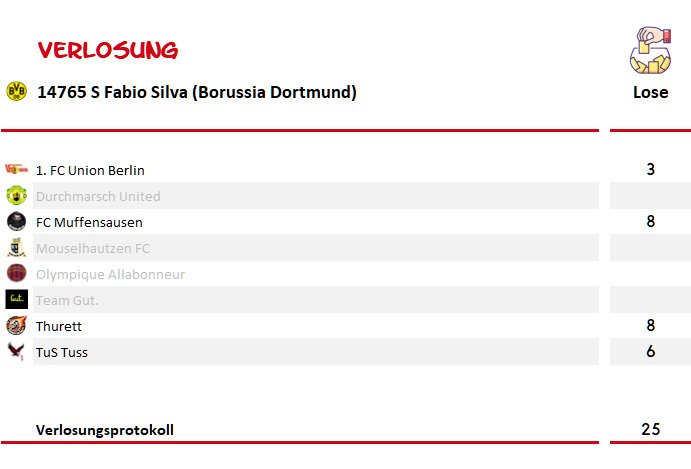The image size is (691, 469).
Task: Open the Verlosungsprotokoll label
Action: coord(105,430)
